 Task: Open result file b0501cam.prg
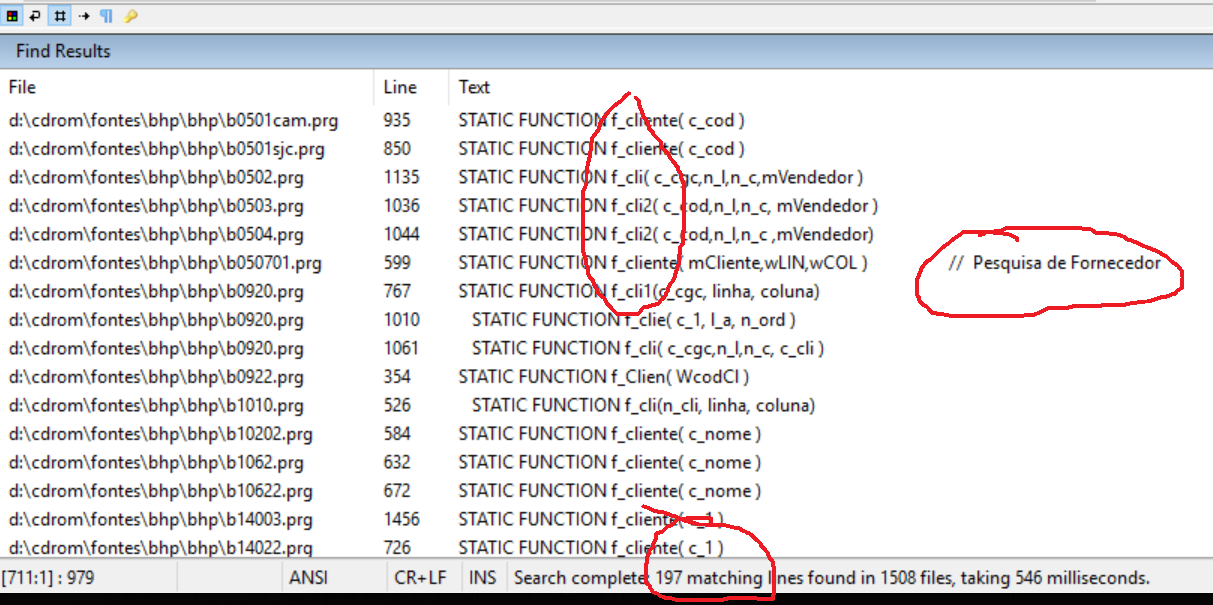[x=173, y=121]
